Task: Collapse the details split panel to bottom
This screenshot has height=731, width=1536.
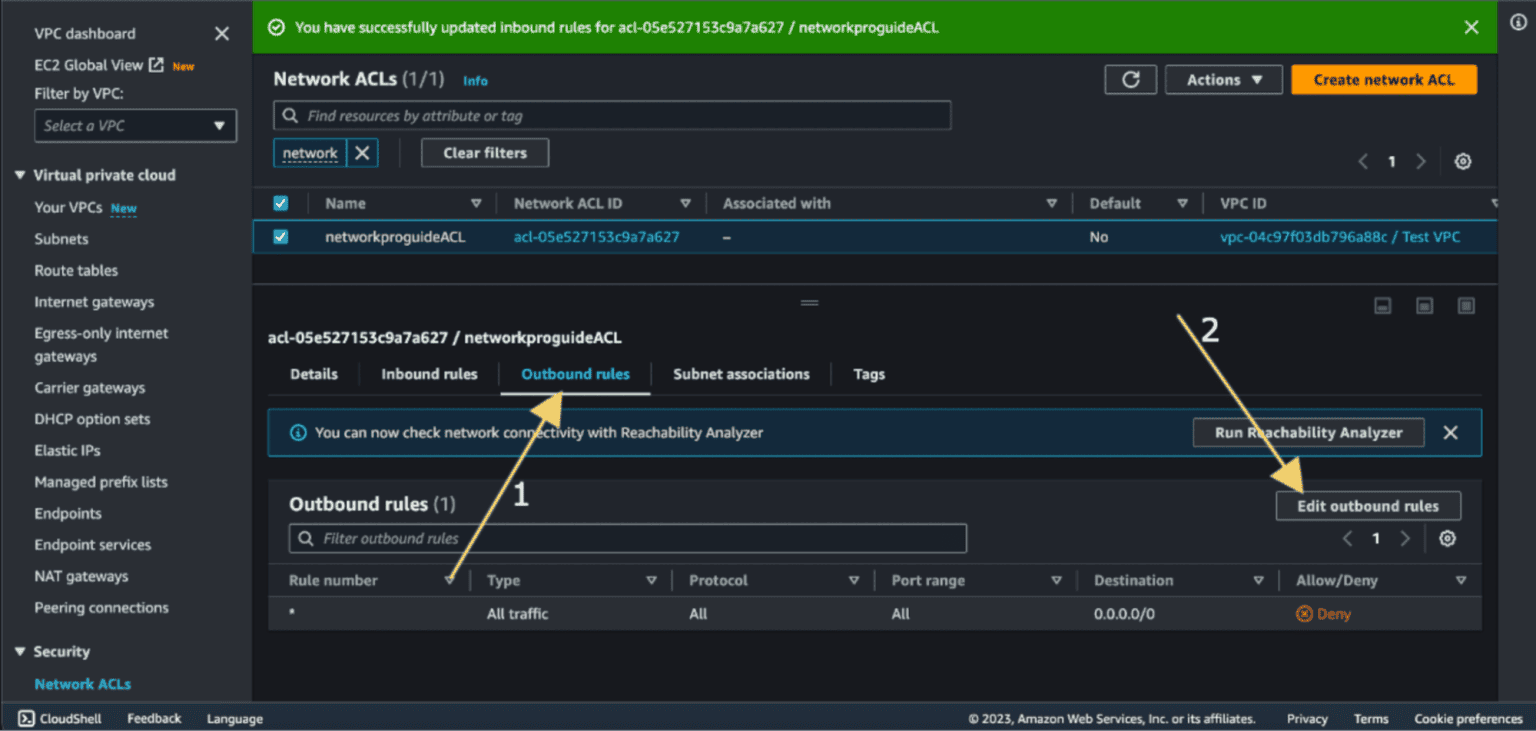Action: point(1383,306)
